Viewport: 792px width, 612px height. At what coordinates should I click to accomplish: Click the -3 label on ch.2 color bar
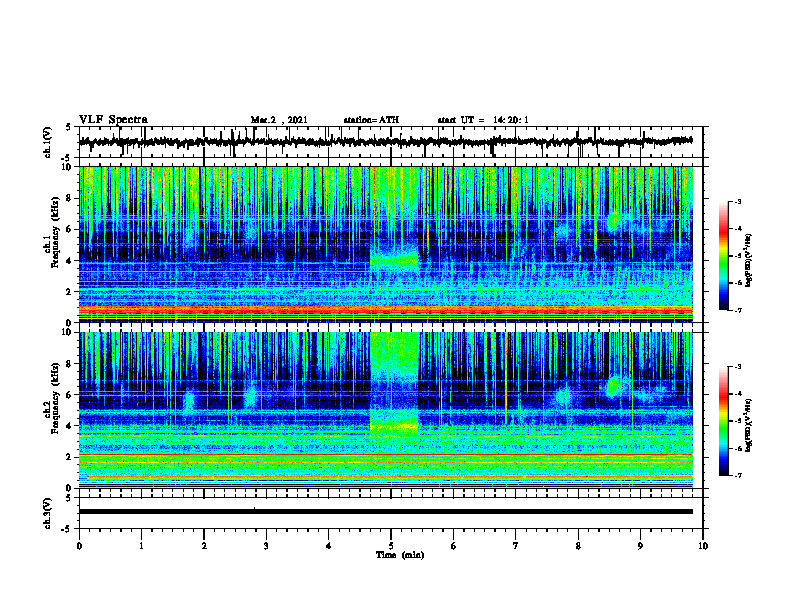coord(738,367)
